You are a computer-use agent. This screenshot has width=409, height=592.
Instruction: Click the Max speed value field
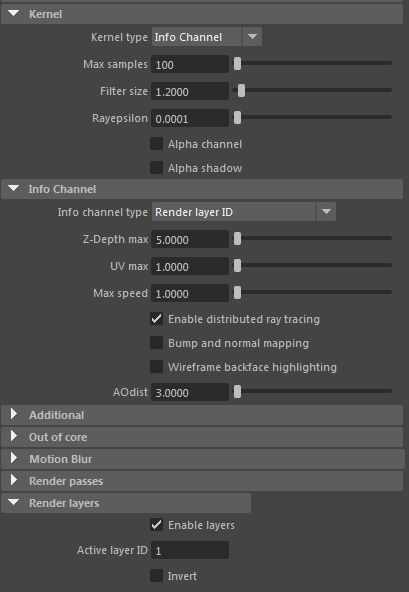pyautogui.click(x=190, y=293)
